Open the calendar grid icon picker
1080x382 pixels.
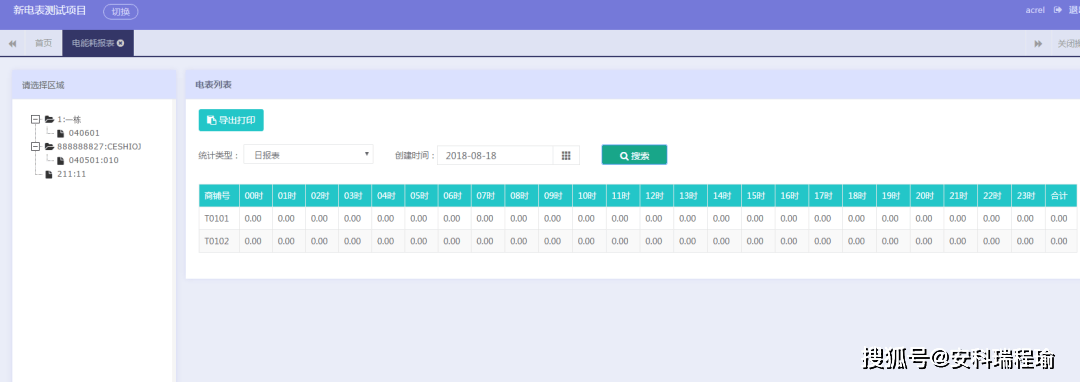pyautogui.click(x=566, y=156)
